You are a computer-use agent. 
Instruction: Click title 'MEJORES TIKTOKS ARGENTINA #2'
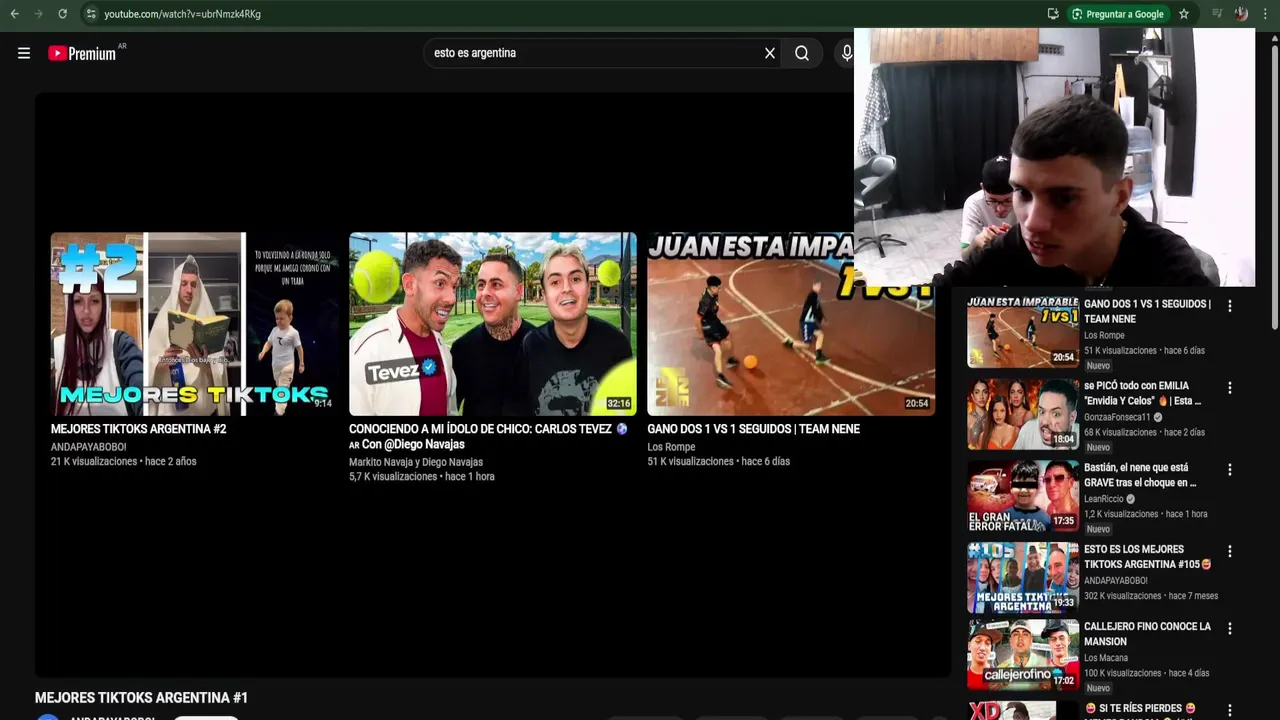click(138, 429)
